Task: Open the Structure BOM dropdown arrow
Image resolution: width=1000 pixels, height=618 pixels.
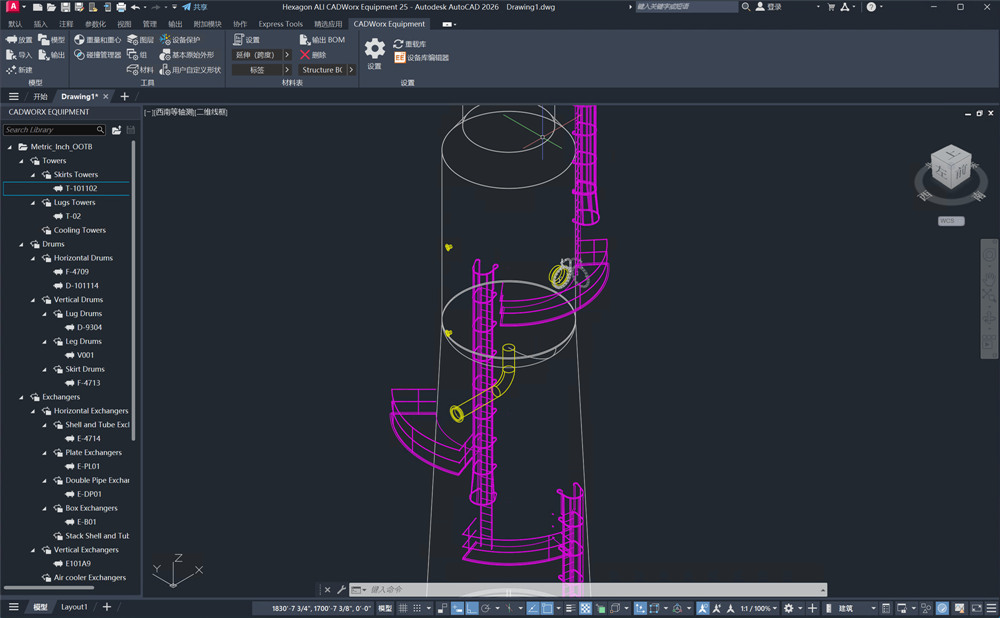Action: pos(351,70)
